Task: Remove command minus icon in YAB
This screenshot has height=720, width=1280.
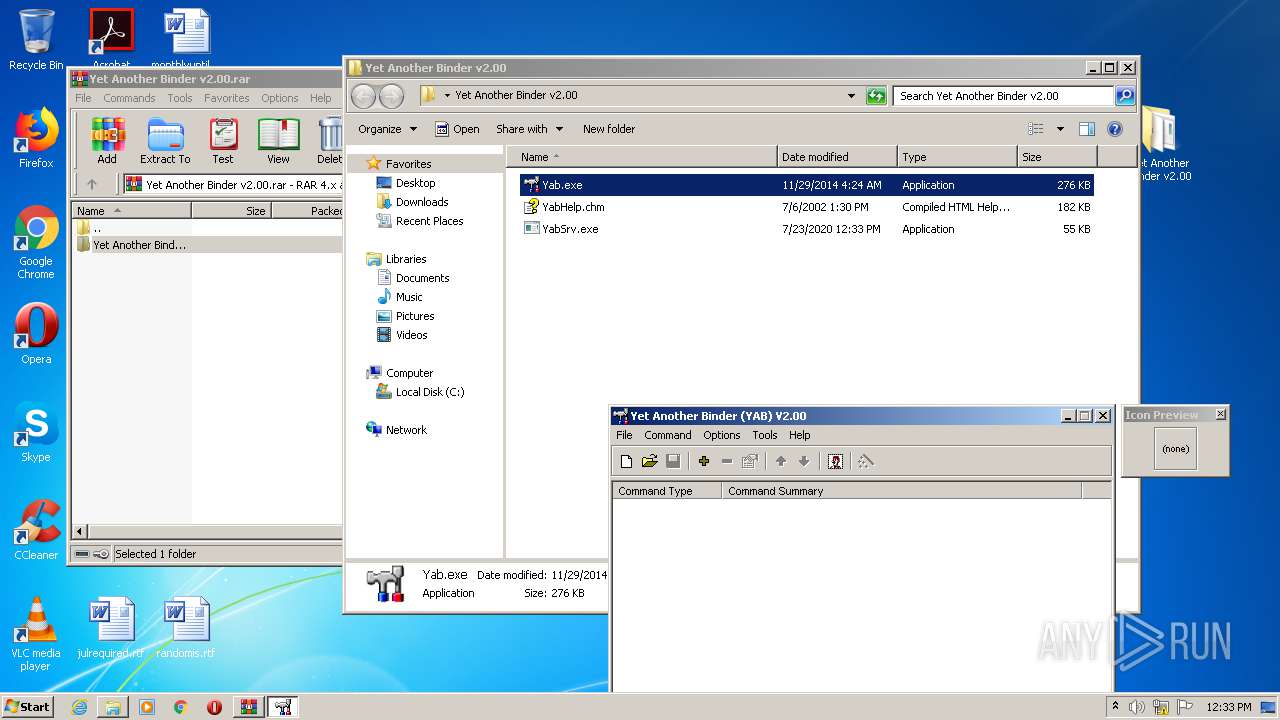Action: tap(727, 461)
